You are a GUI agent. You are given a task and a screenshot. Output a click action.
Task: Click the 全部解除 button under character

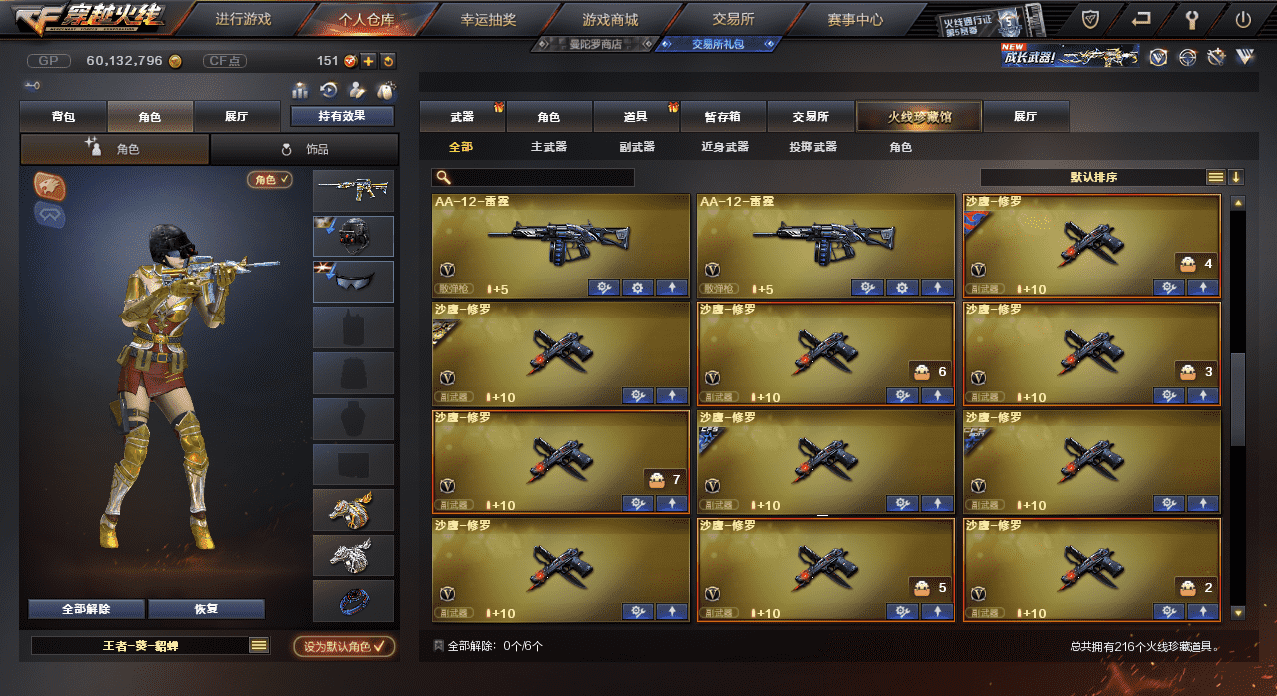point(86,609)
